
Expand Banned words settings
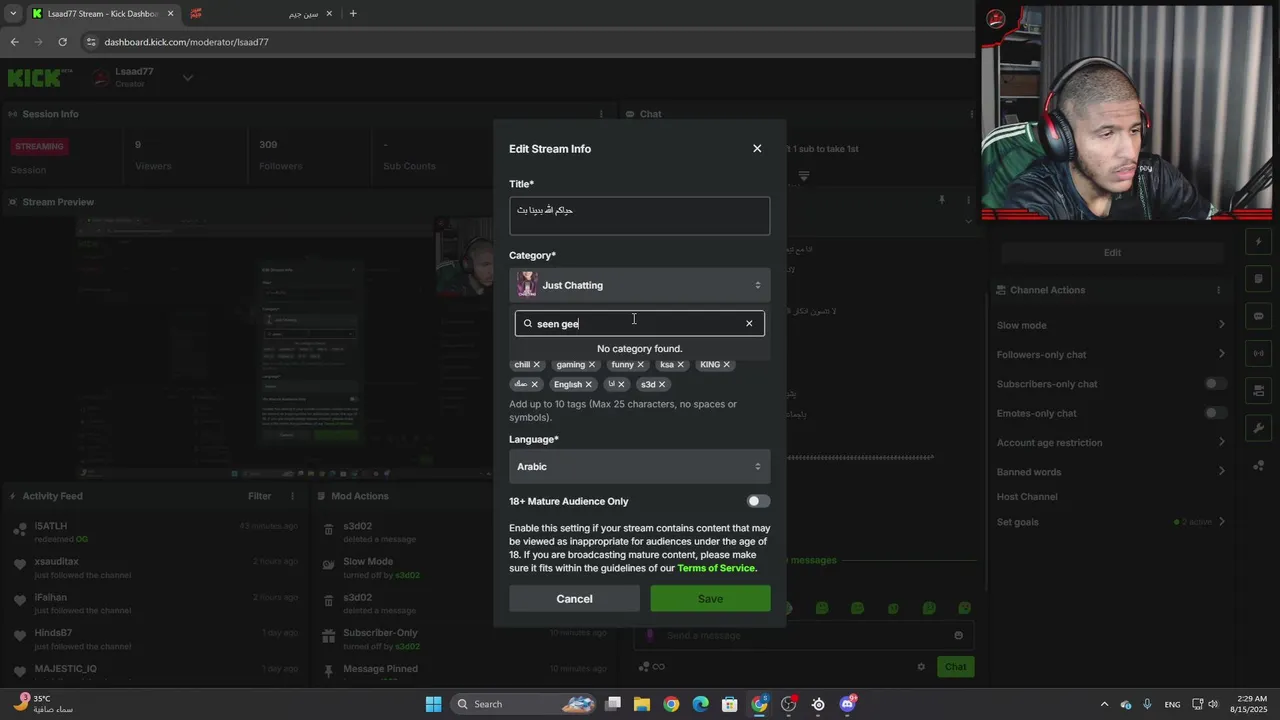pos(1221,472)
